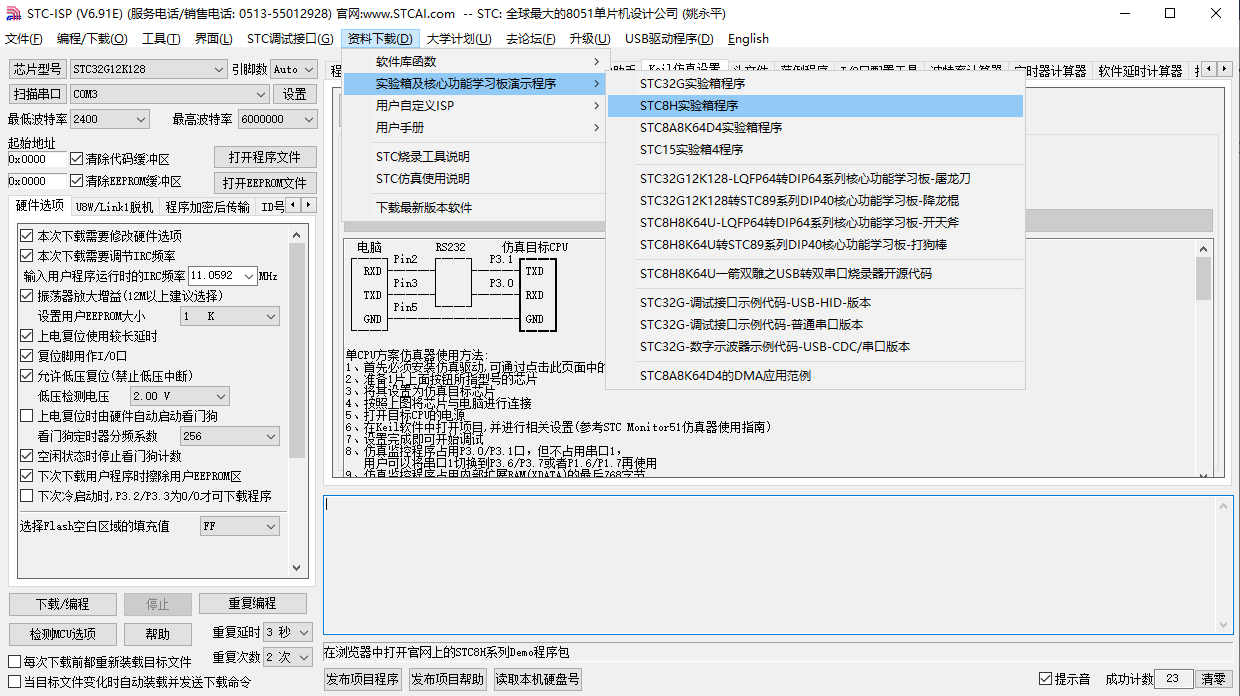Open the COM3 serial port dropdown

coord(170,94)
